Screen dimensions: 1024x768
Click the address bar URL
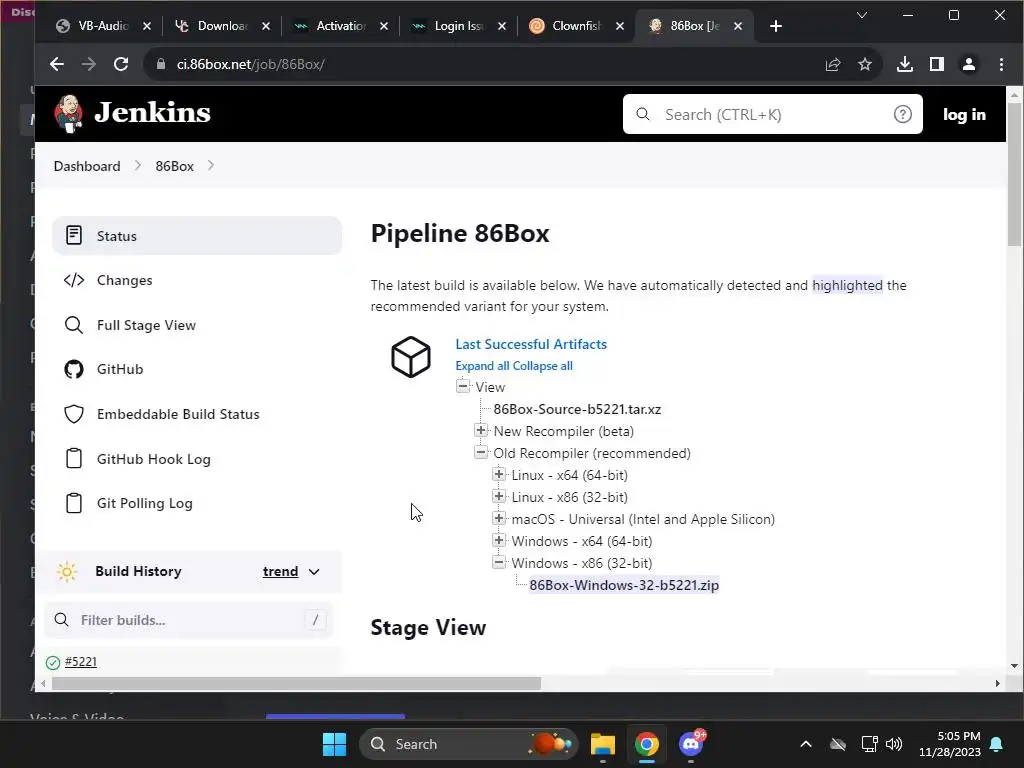[x=250, y=64]
